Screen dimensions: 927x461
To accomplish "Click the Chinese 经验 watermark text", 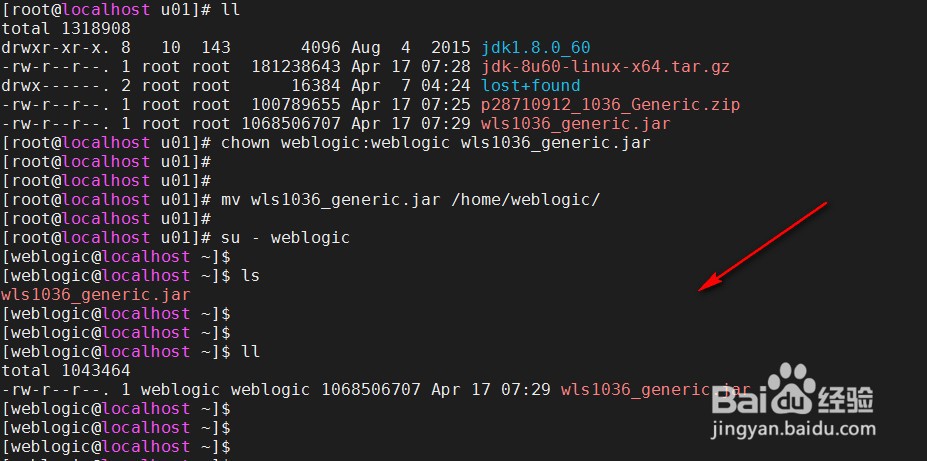I will click(845, 399).
